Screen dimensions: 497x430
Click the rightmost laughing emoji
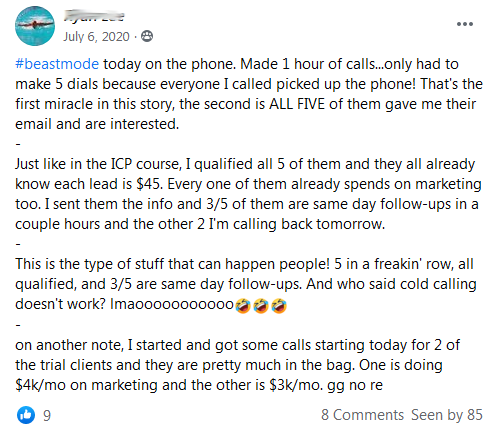(x=279, y=306)
